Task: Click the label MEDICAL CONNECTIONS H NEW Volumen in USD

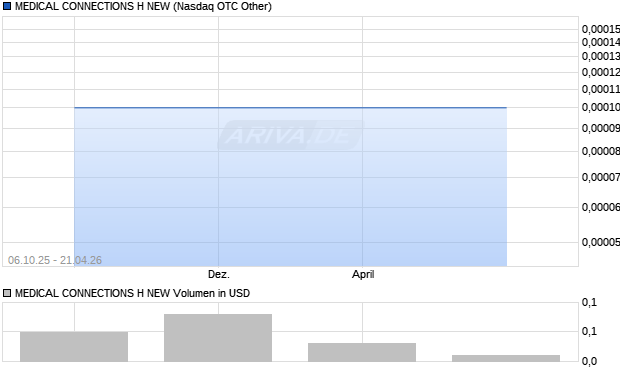Action: (132, 293)
